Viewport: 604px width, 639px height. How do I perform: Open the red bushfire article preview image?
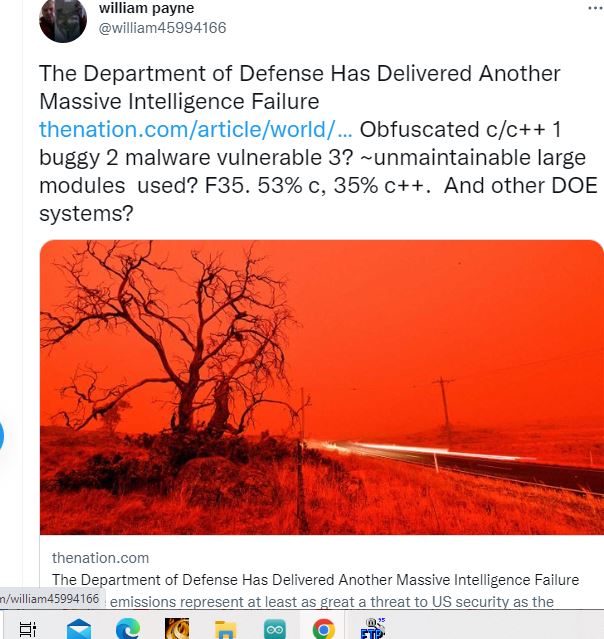[322, 387]
